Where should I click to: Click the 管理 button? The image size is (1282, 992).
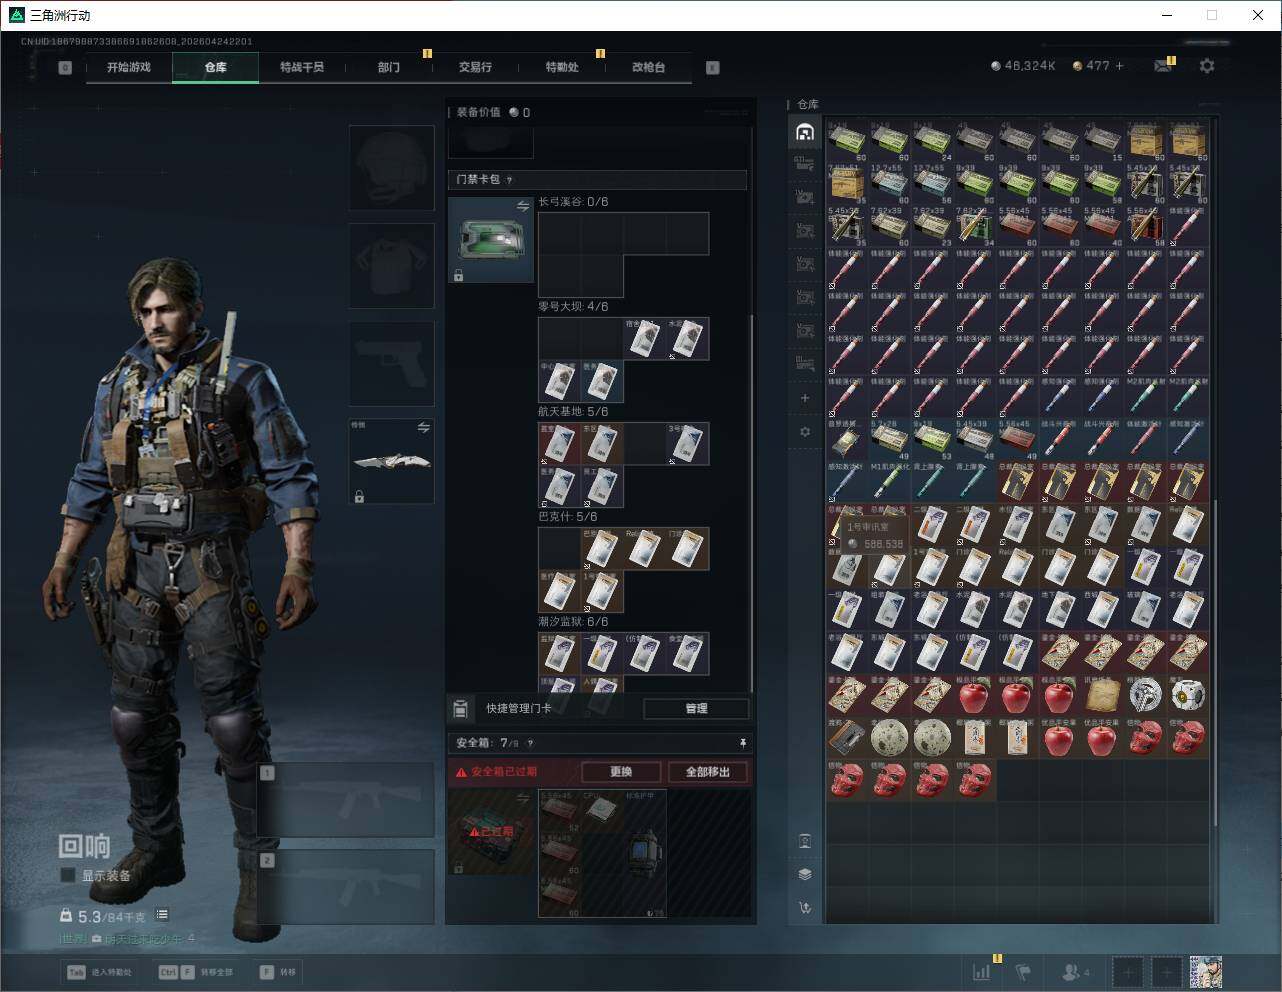pyautogui.click(x=696, y=709)
